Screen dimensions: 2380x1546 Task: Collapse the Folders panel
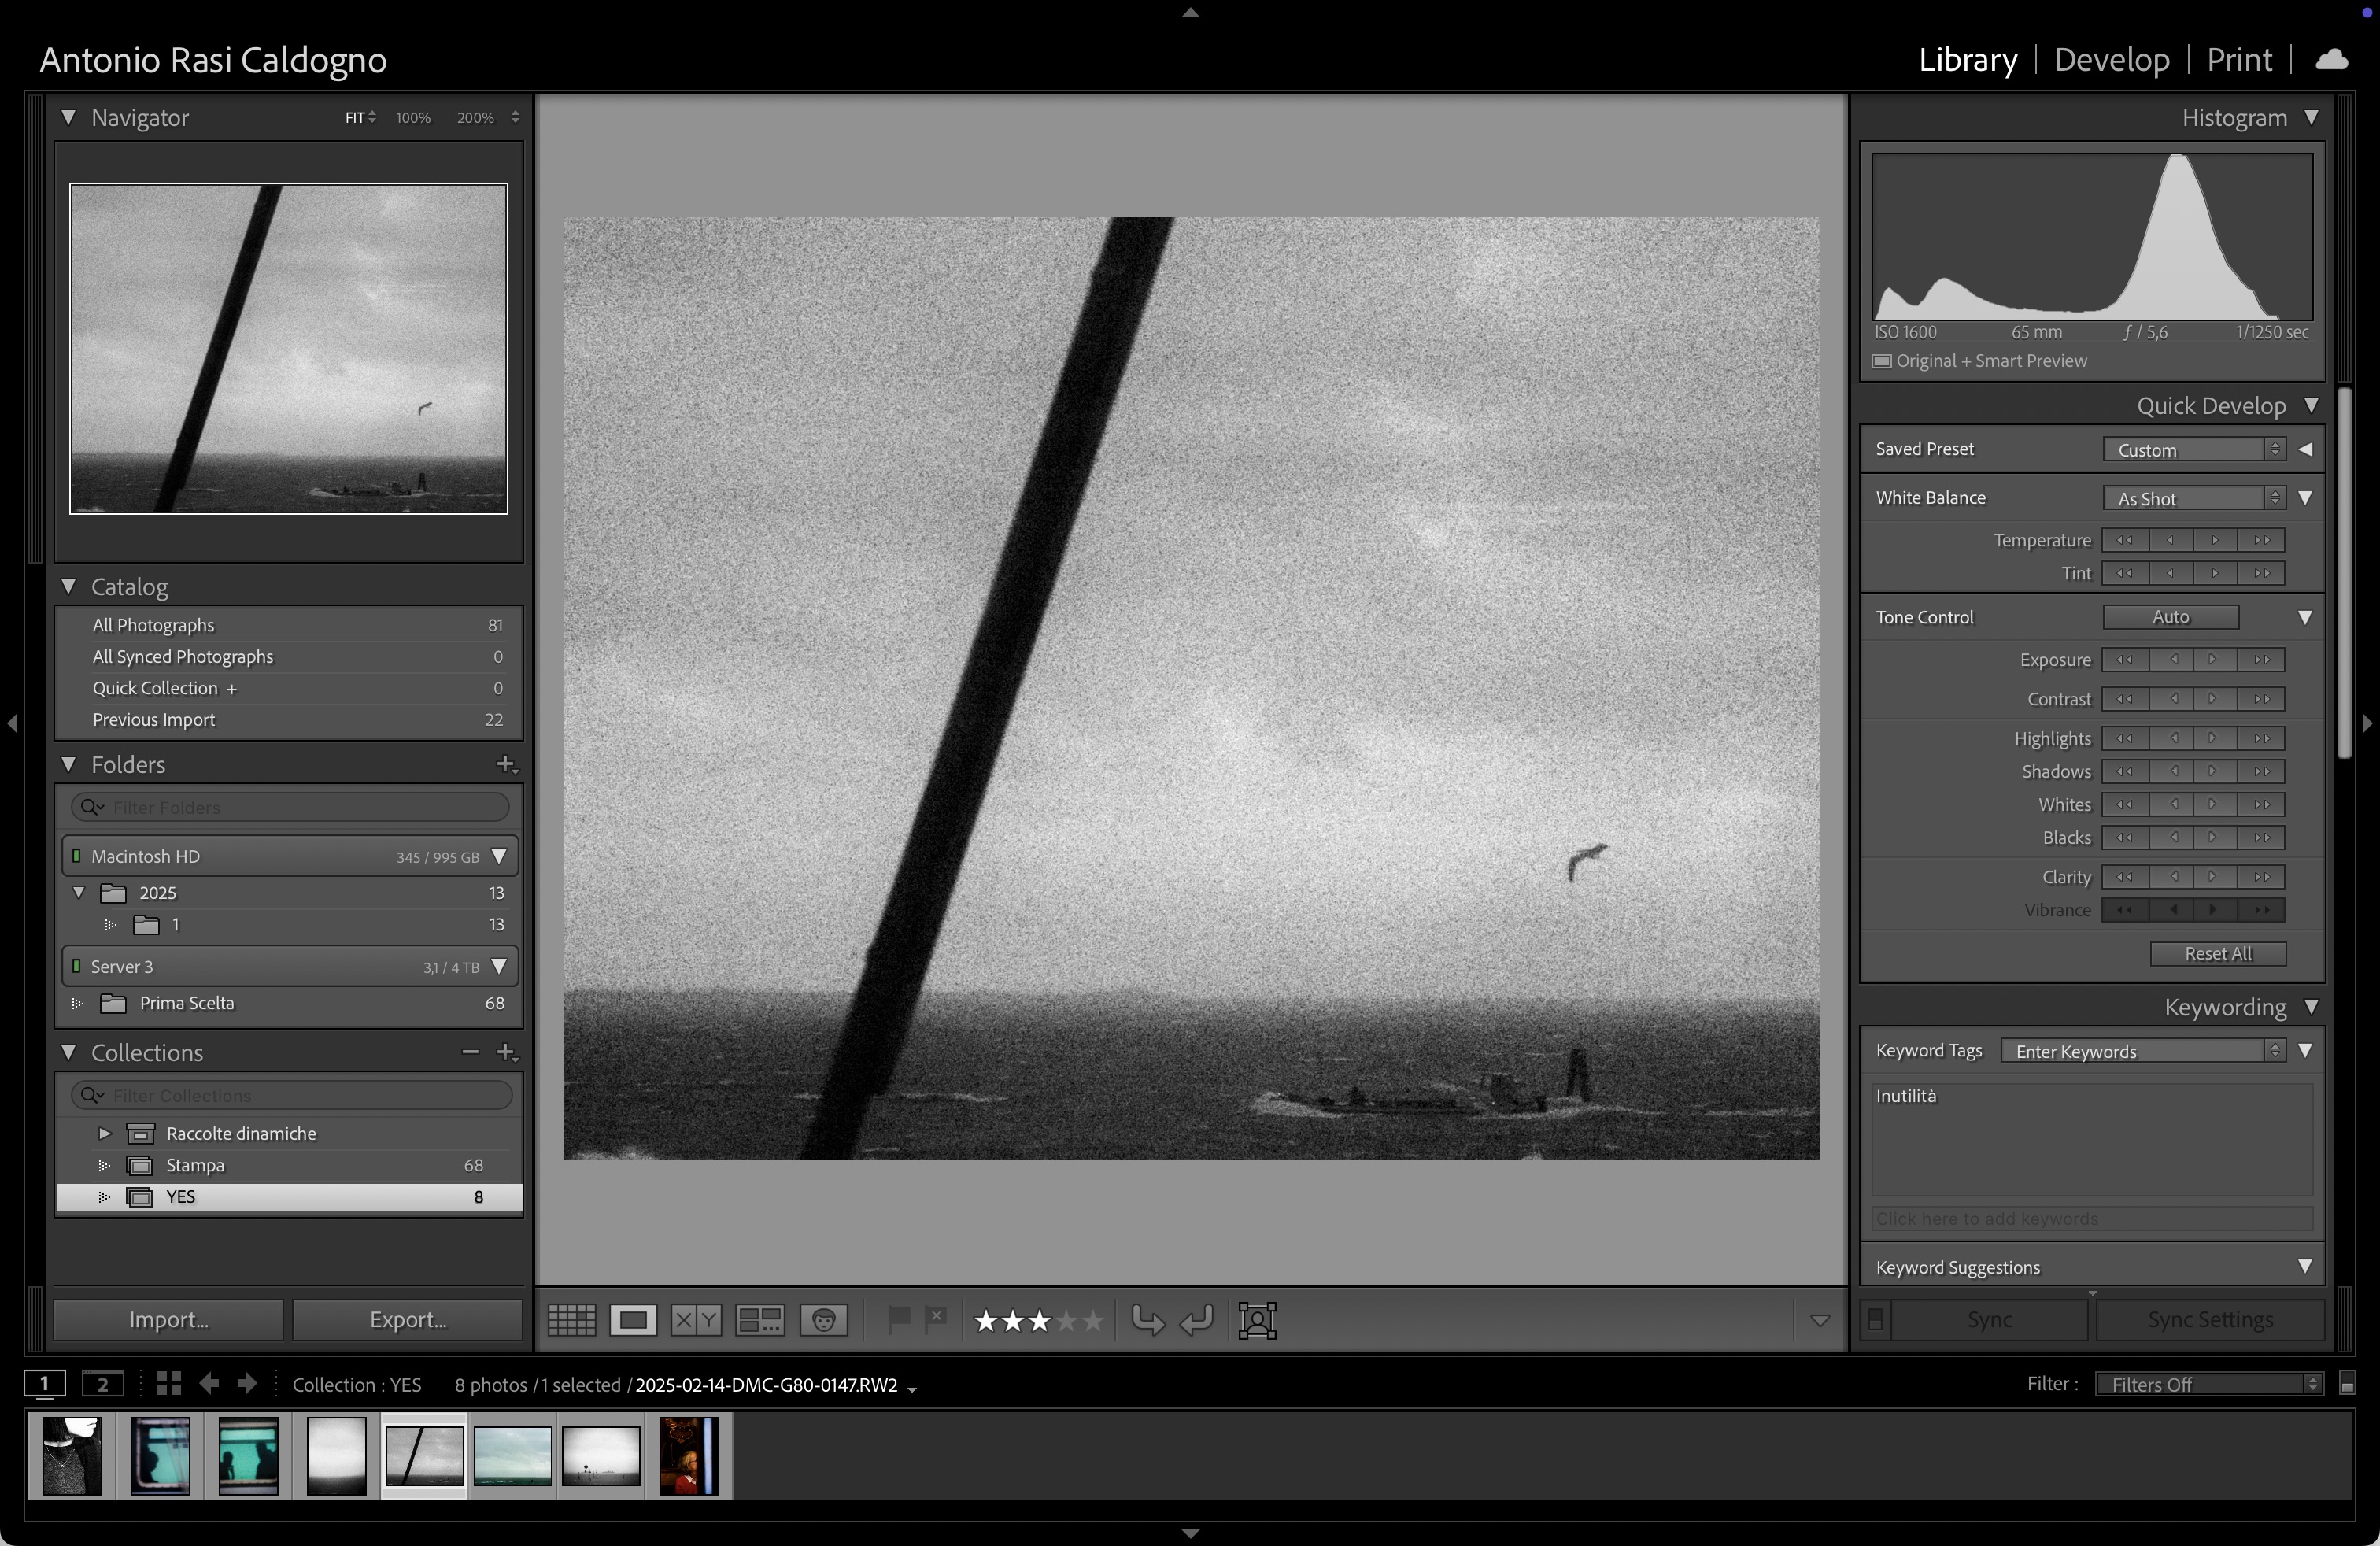(x=69, y=765)
